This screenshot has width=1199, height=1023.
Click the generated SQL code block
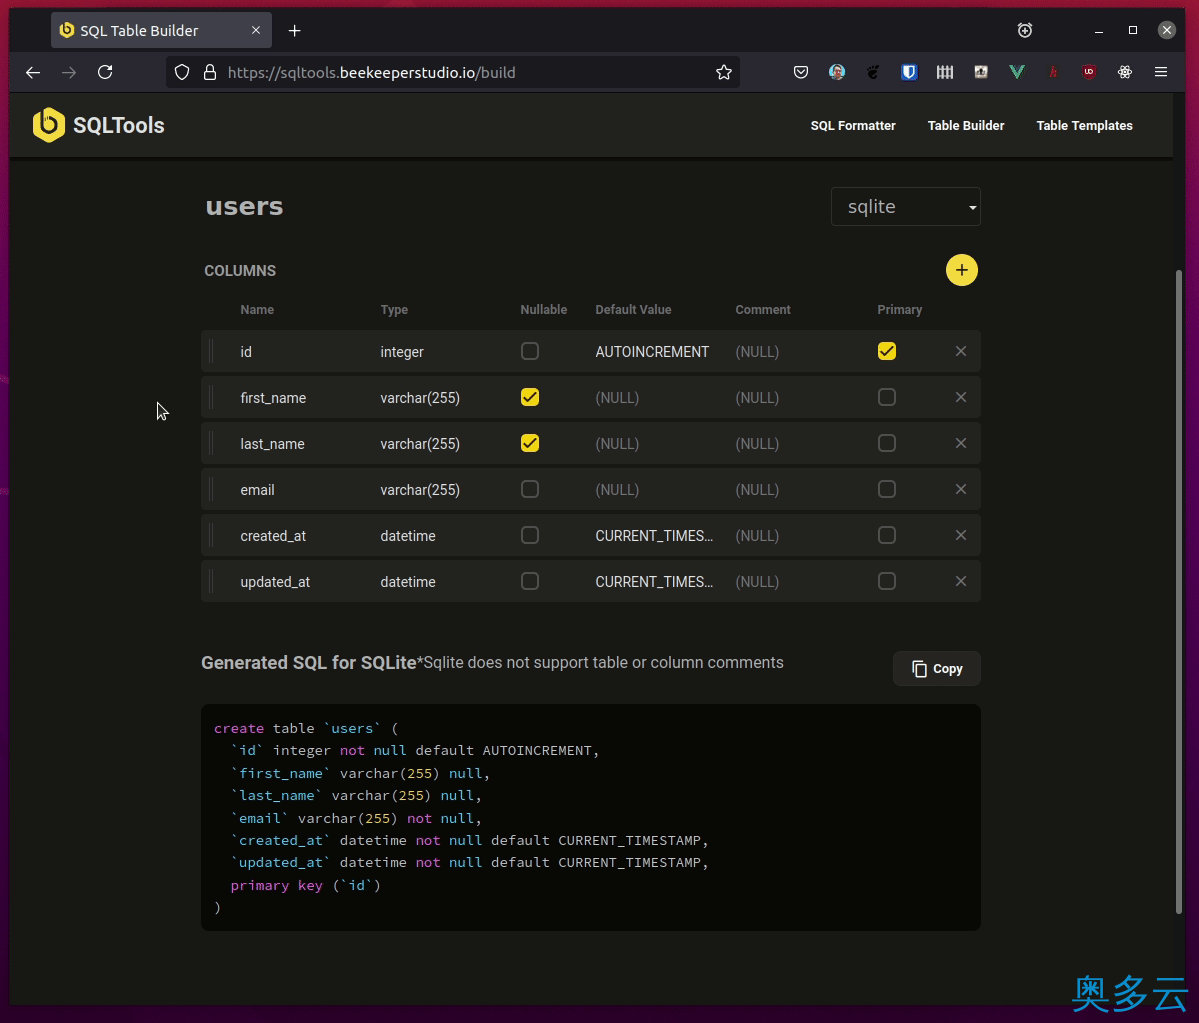click(590, 817)
